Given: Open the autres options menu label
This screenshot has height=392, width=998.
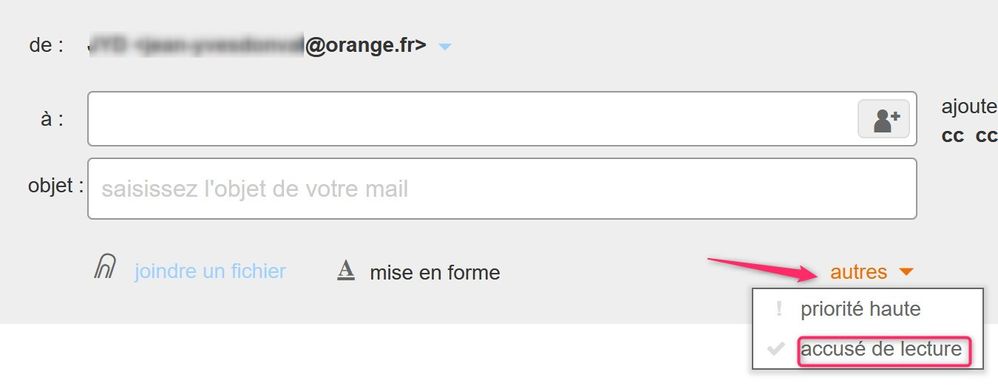Looking at the screenshot, I should point(859,272).
